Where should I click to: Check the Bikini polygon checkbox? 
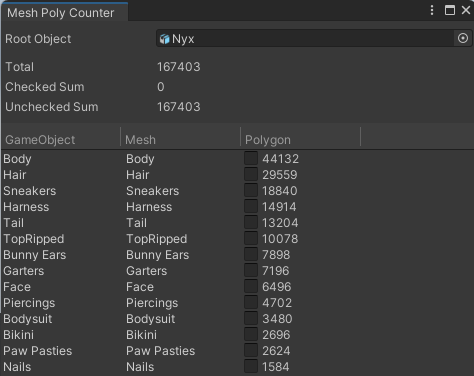[x=251, y=334]
